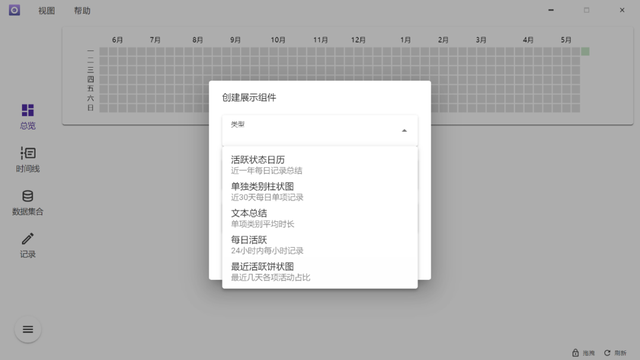Open the 视图 menu
This screenshot has height=360, width=640.
pos(47,11)
